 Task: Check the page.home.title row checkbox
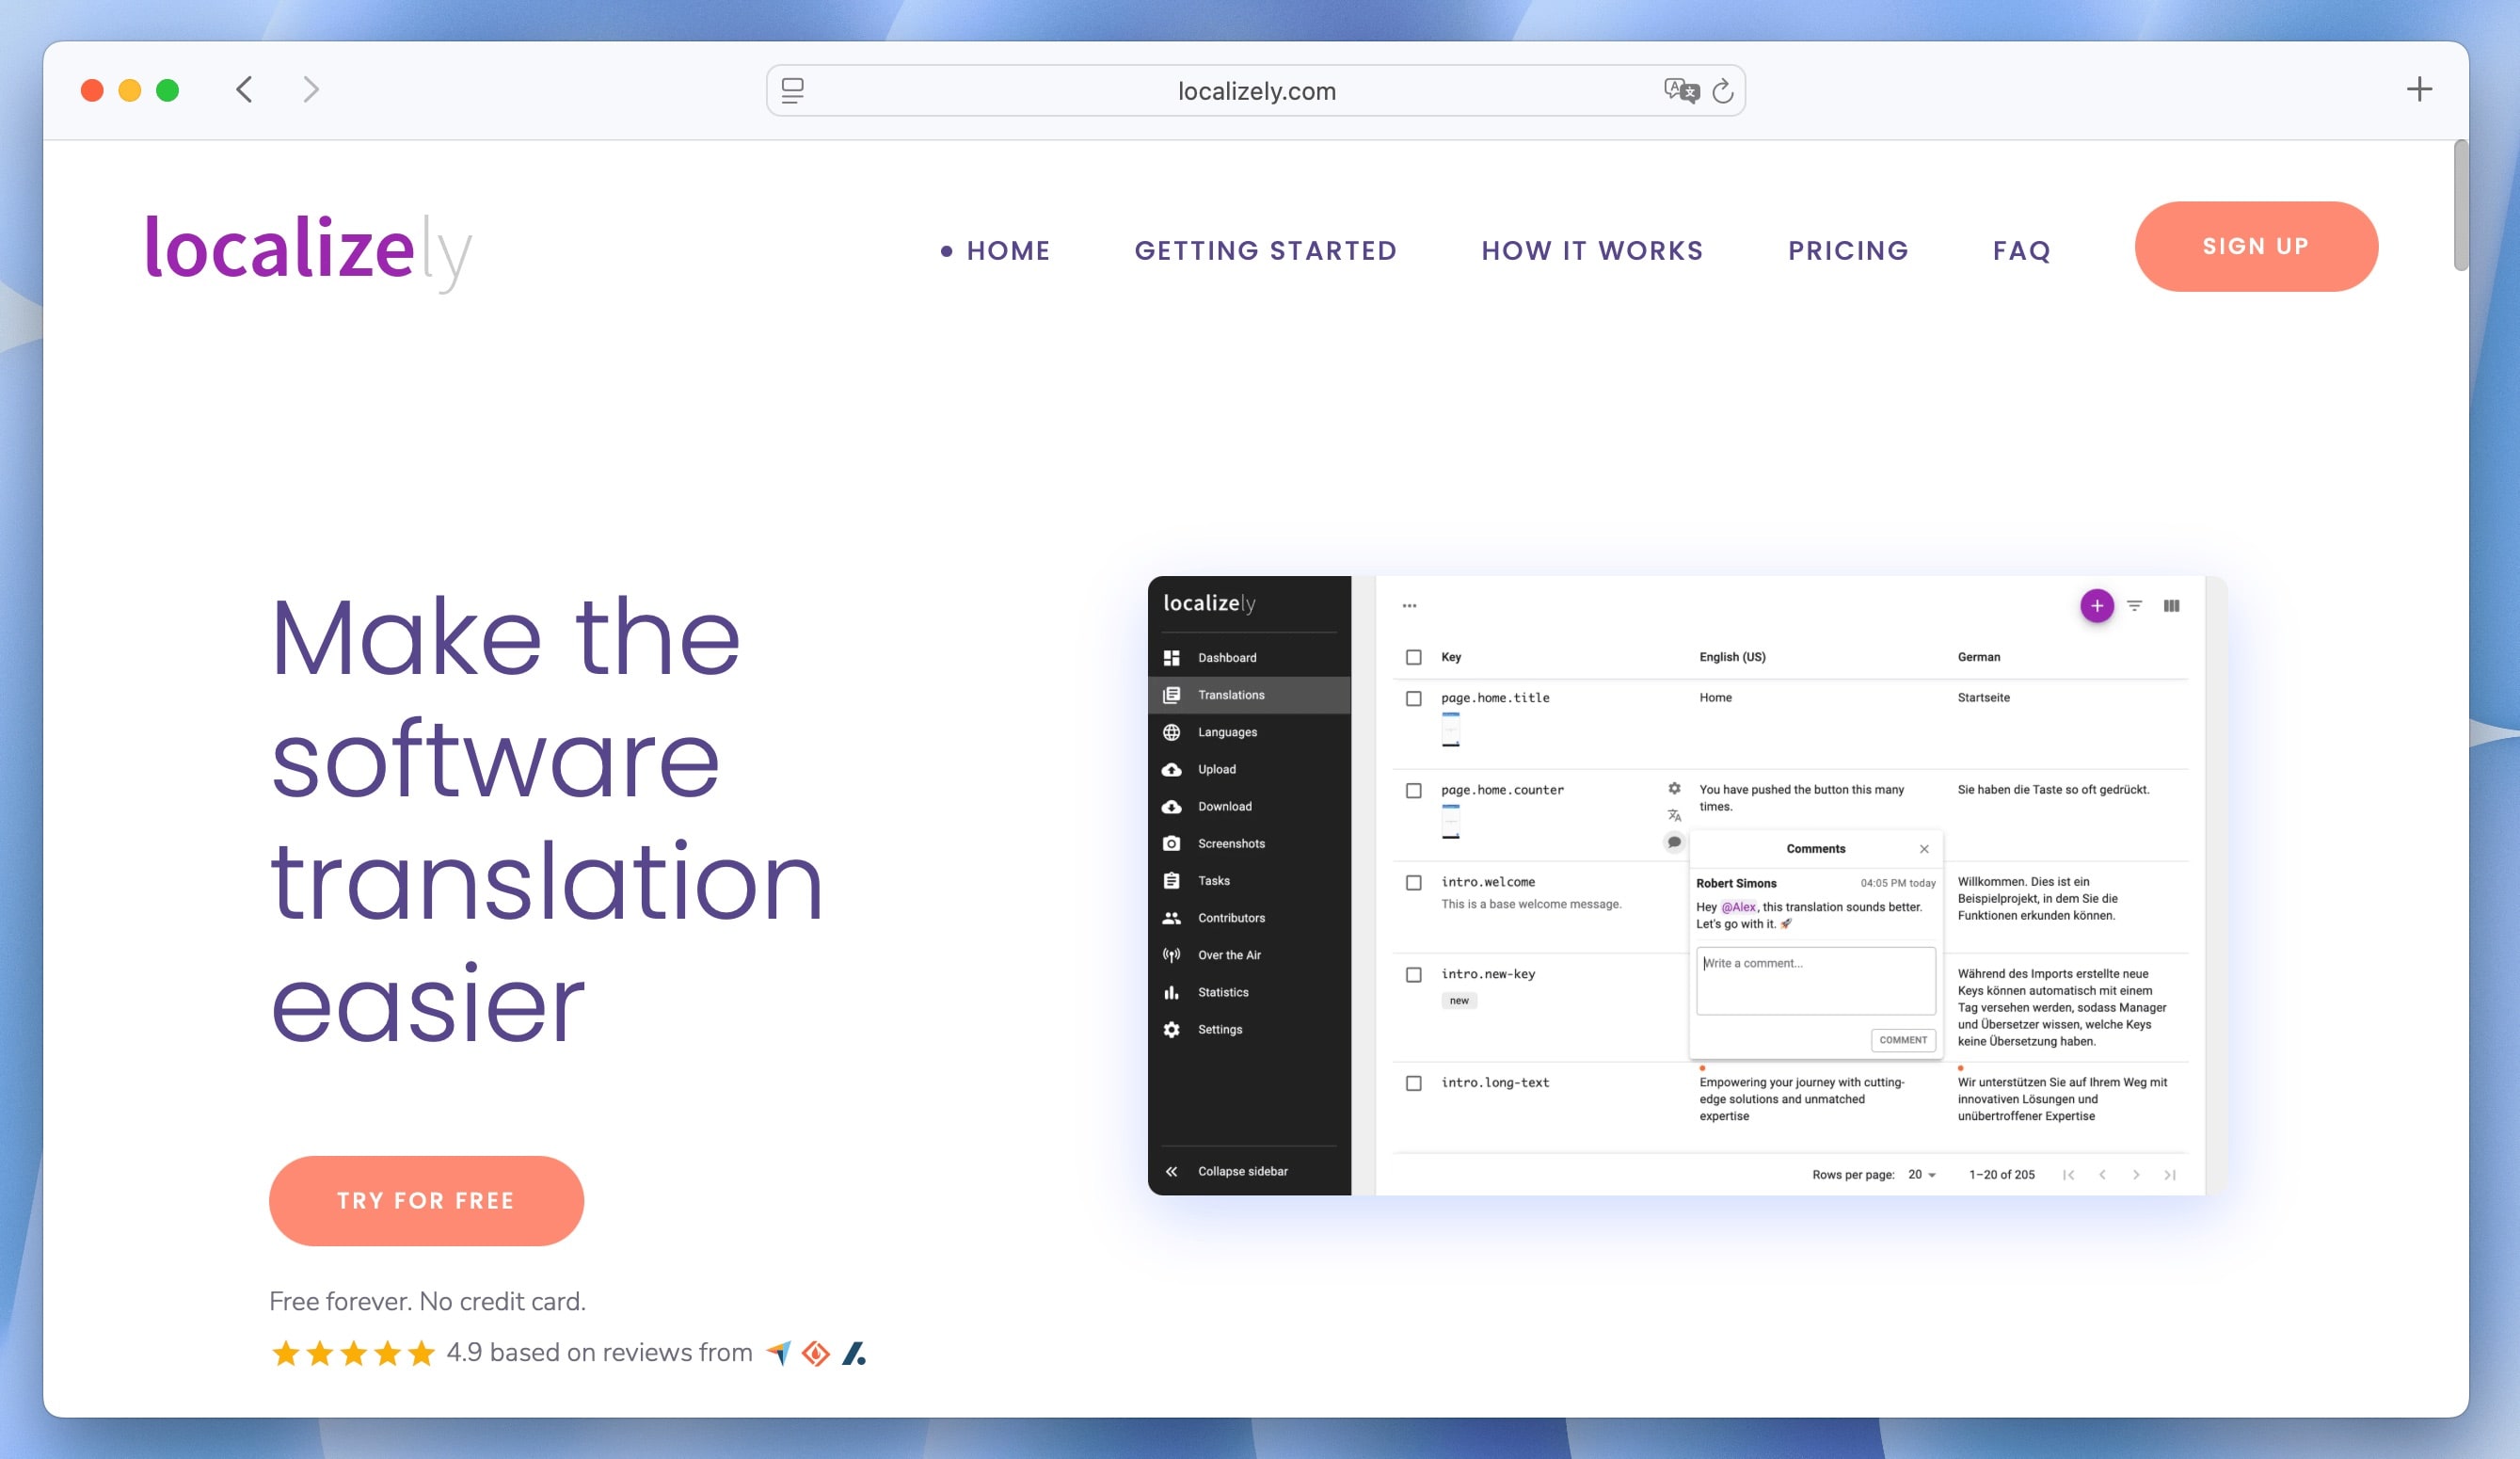[x=1413, y=698]
